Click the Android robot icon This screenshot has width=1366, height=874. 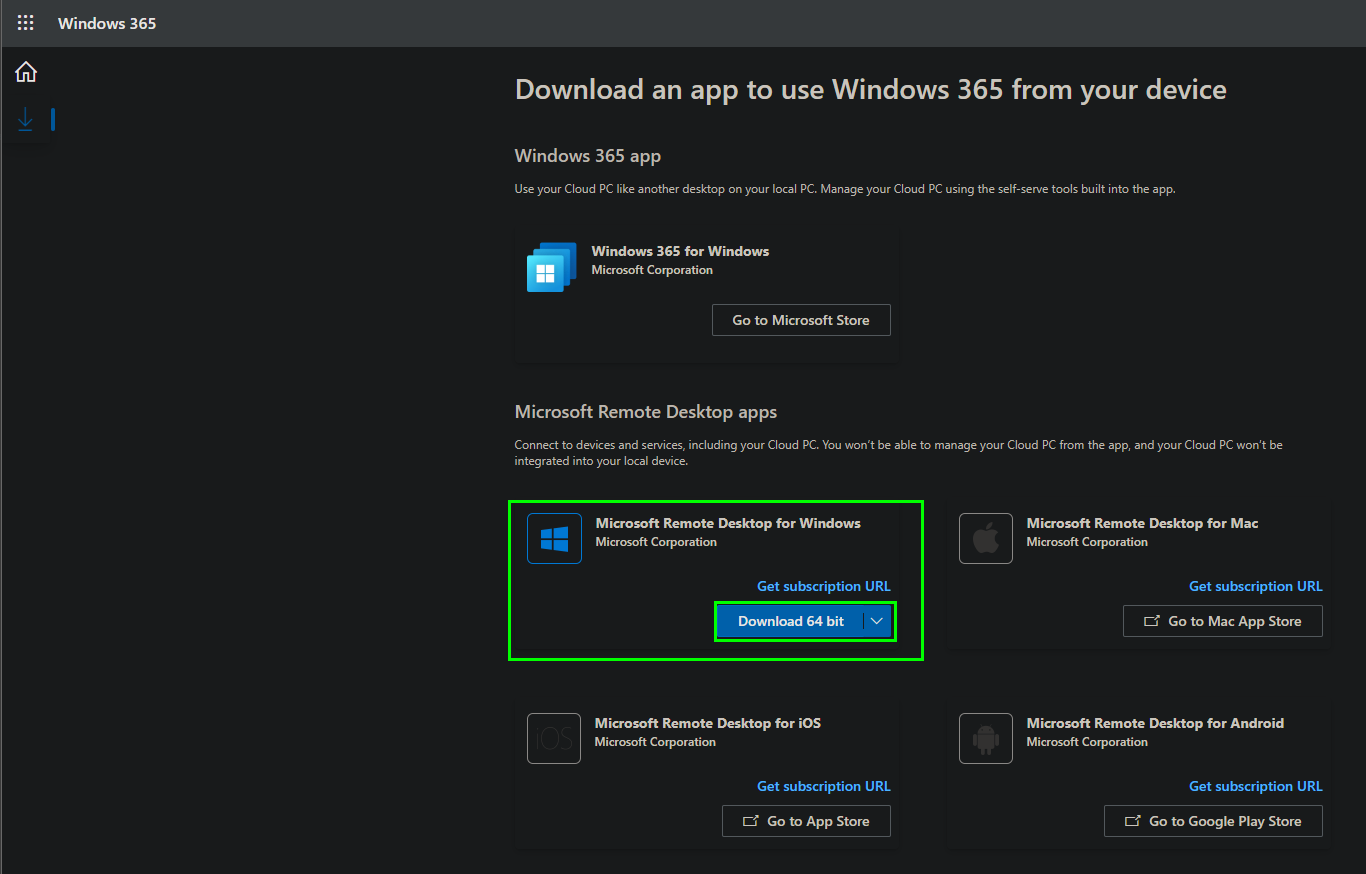point(985,739)
